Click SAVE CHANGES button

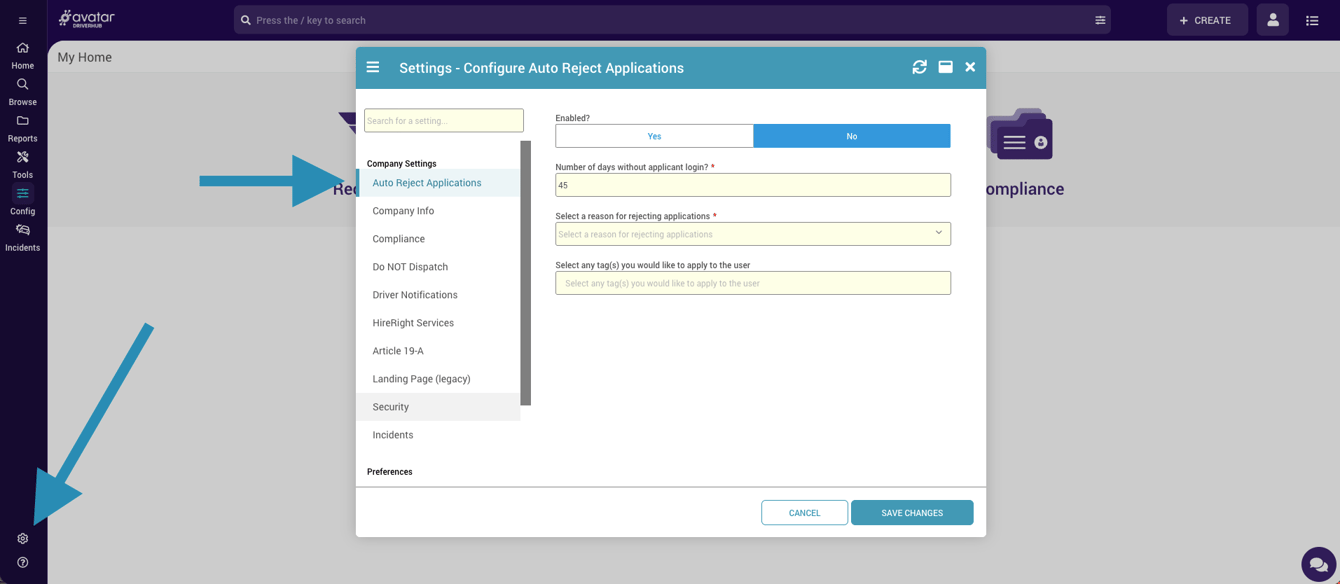912,513
